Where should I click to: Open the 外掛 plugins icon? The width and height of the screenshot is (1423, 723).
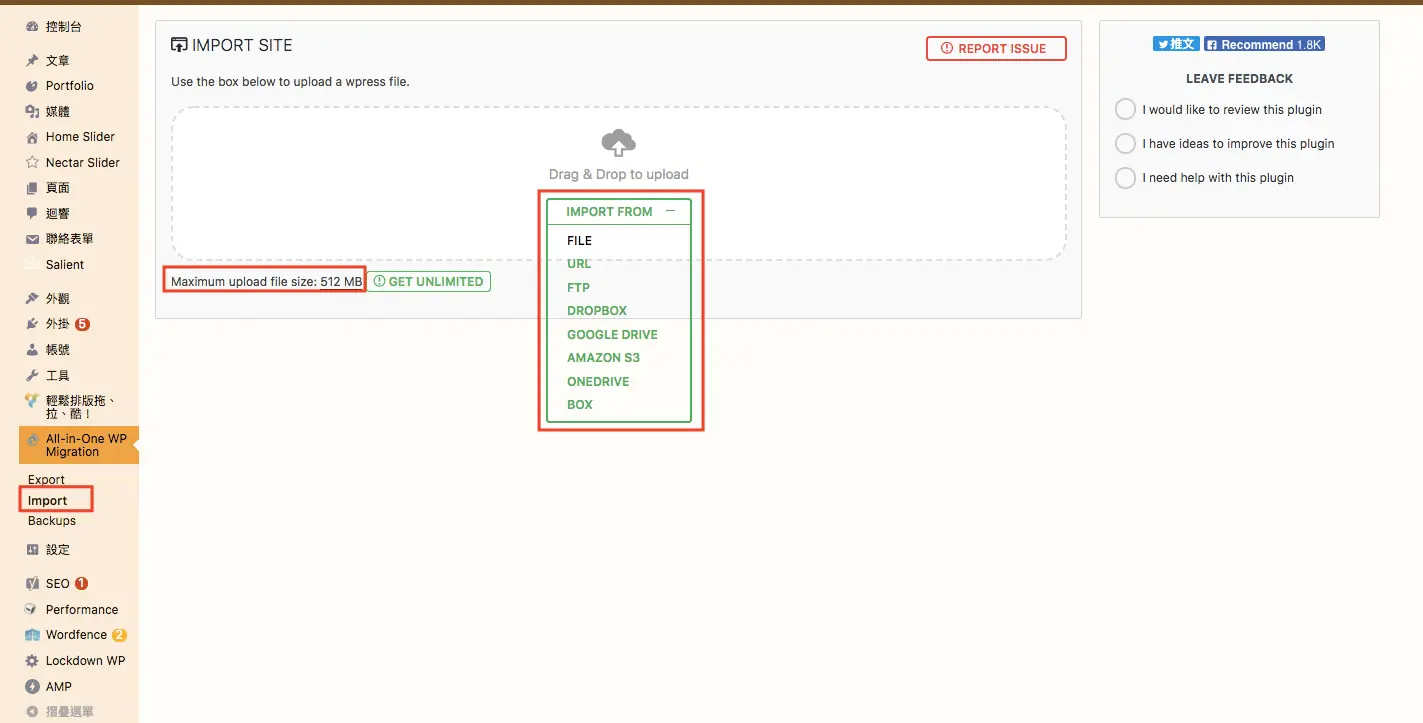[x=32, y=324]
